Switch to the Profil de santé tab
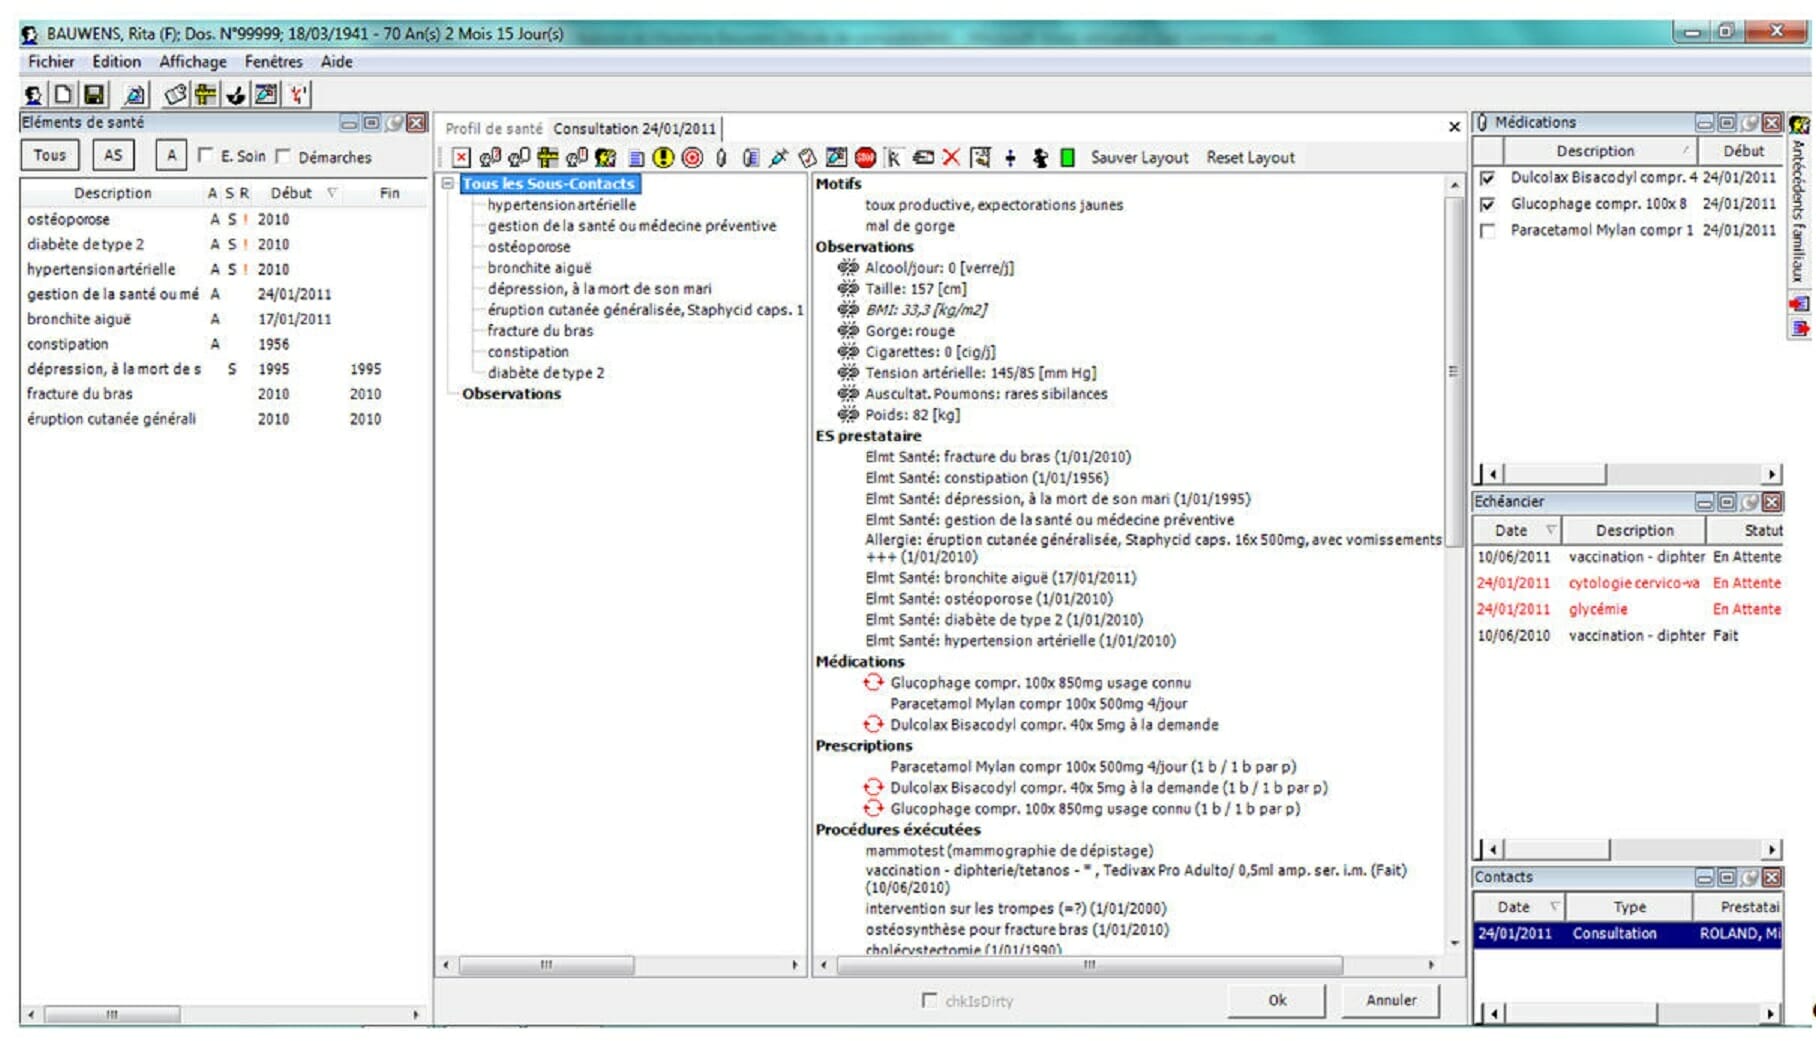This screenshot has height=1041, width=1816. [x=493, y=129]
